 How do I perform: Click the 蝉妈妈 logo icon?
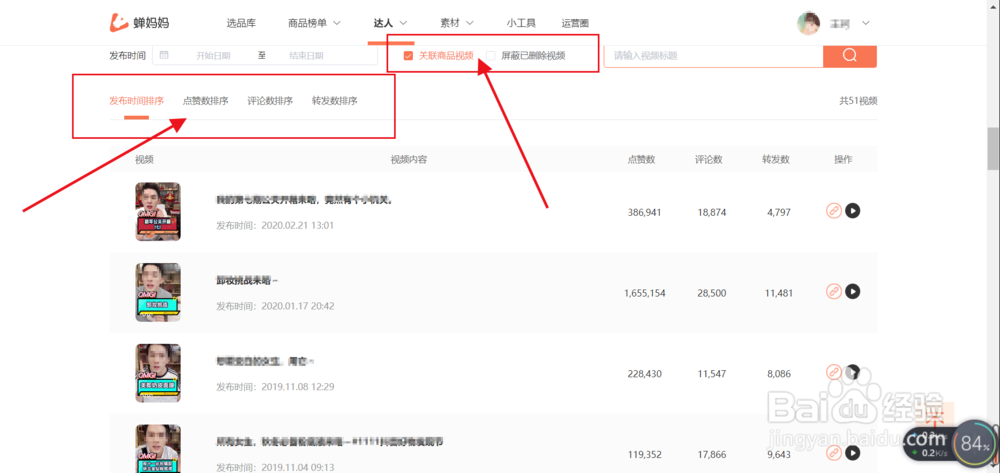pos(119,23)
